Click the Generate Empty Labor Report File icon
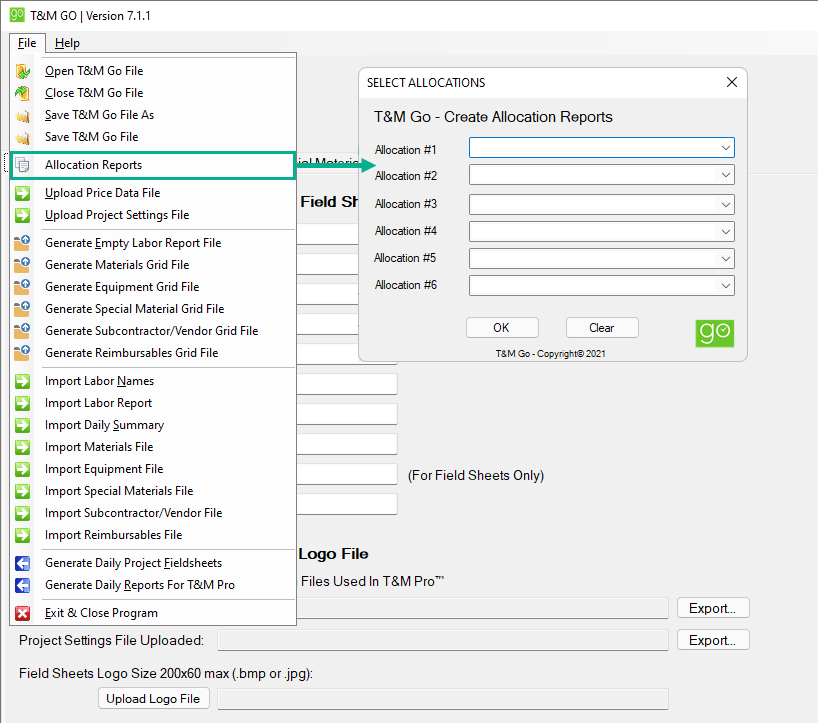The width and height of the screenshot is (818, 723). 22,243
